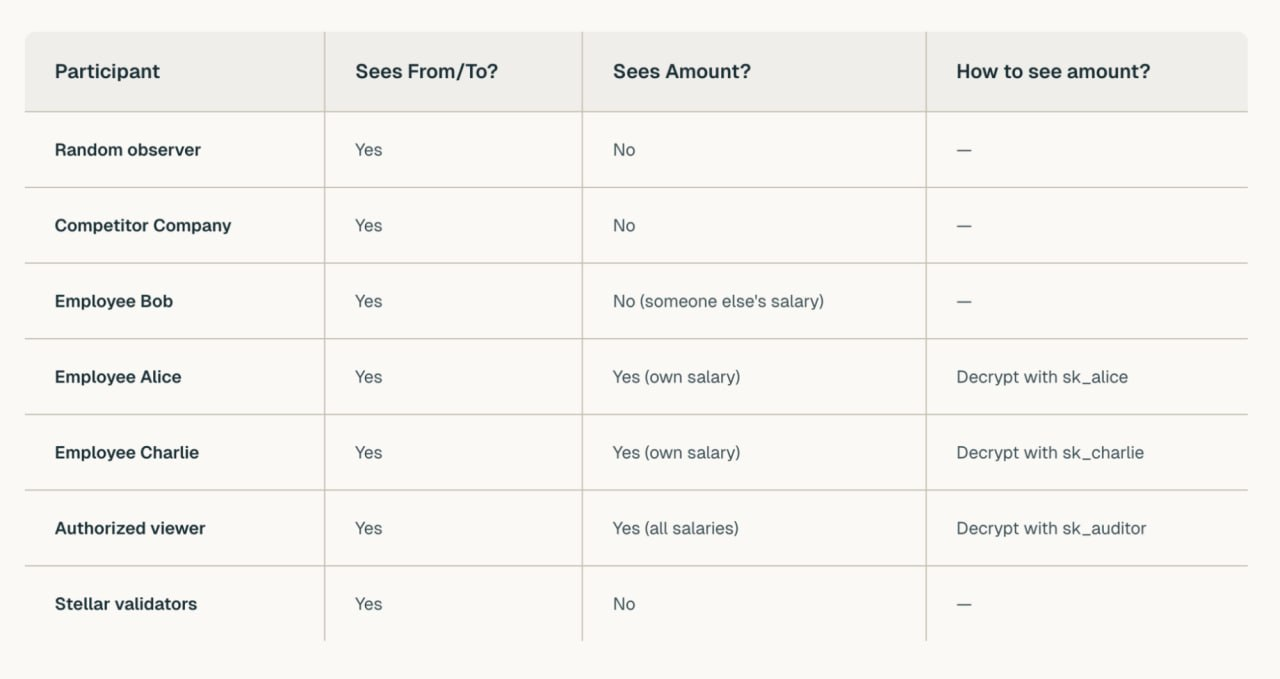Select the Competitor Company row label
1280x679 pixels.
143,225
